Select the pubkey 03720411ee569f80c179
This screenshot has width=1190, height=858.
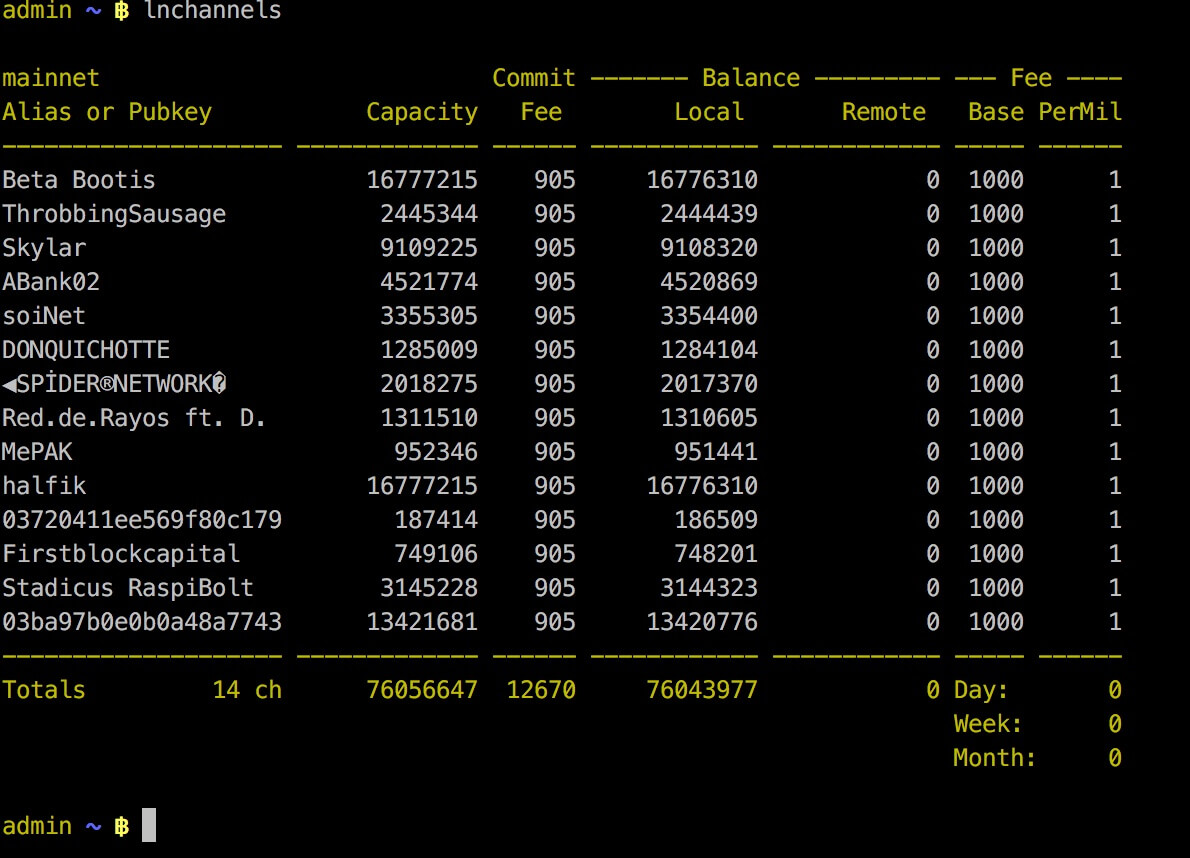click(x=142, y=520)
